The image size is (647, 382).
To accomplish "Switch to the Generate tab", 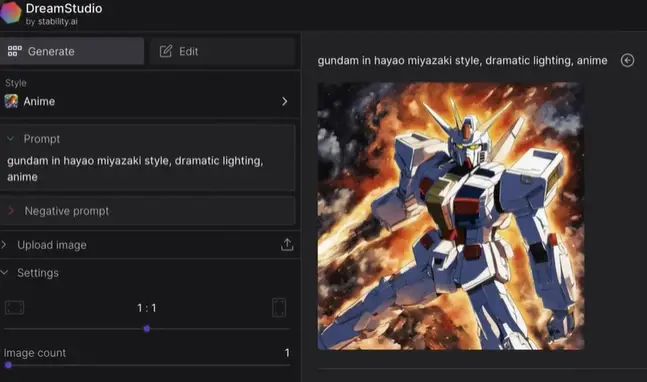I will 72,51.
